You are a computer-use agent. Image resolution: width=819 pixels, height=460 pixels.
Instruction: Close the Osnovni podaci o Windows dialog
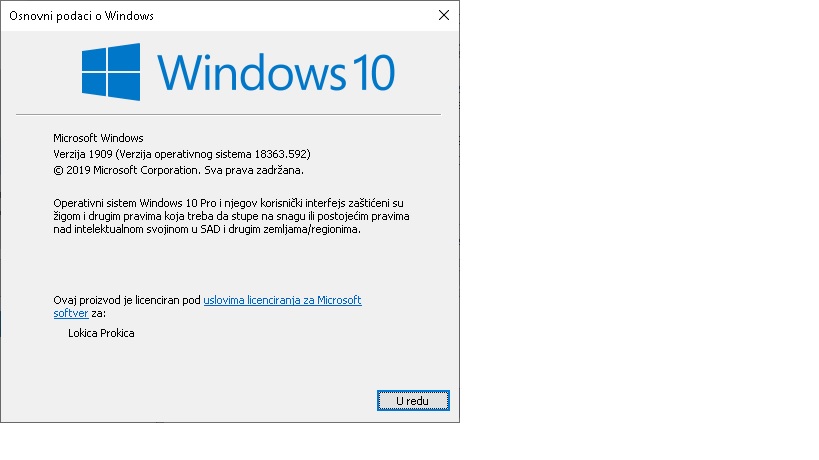443,16
